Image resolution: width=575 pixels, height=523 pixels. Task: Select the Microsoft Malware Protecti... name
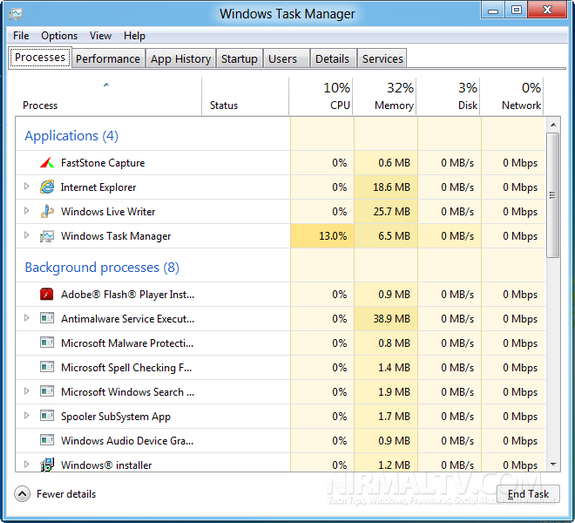pyautogui.click(x=127, y=343)
